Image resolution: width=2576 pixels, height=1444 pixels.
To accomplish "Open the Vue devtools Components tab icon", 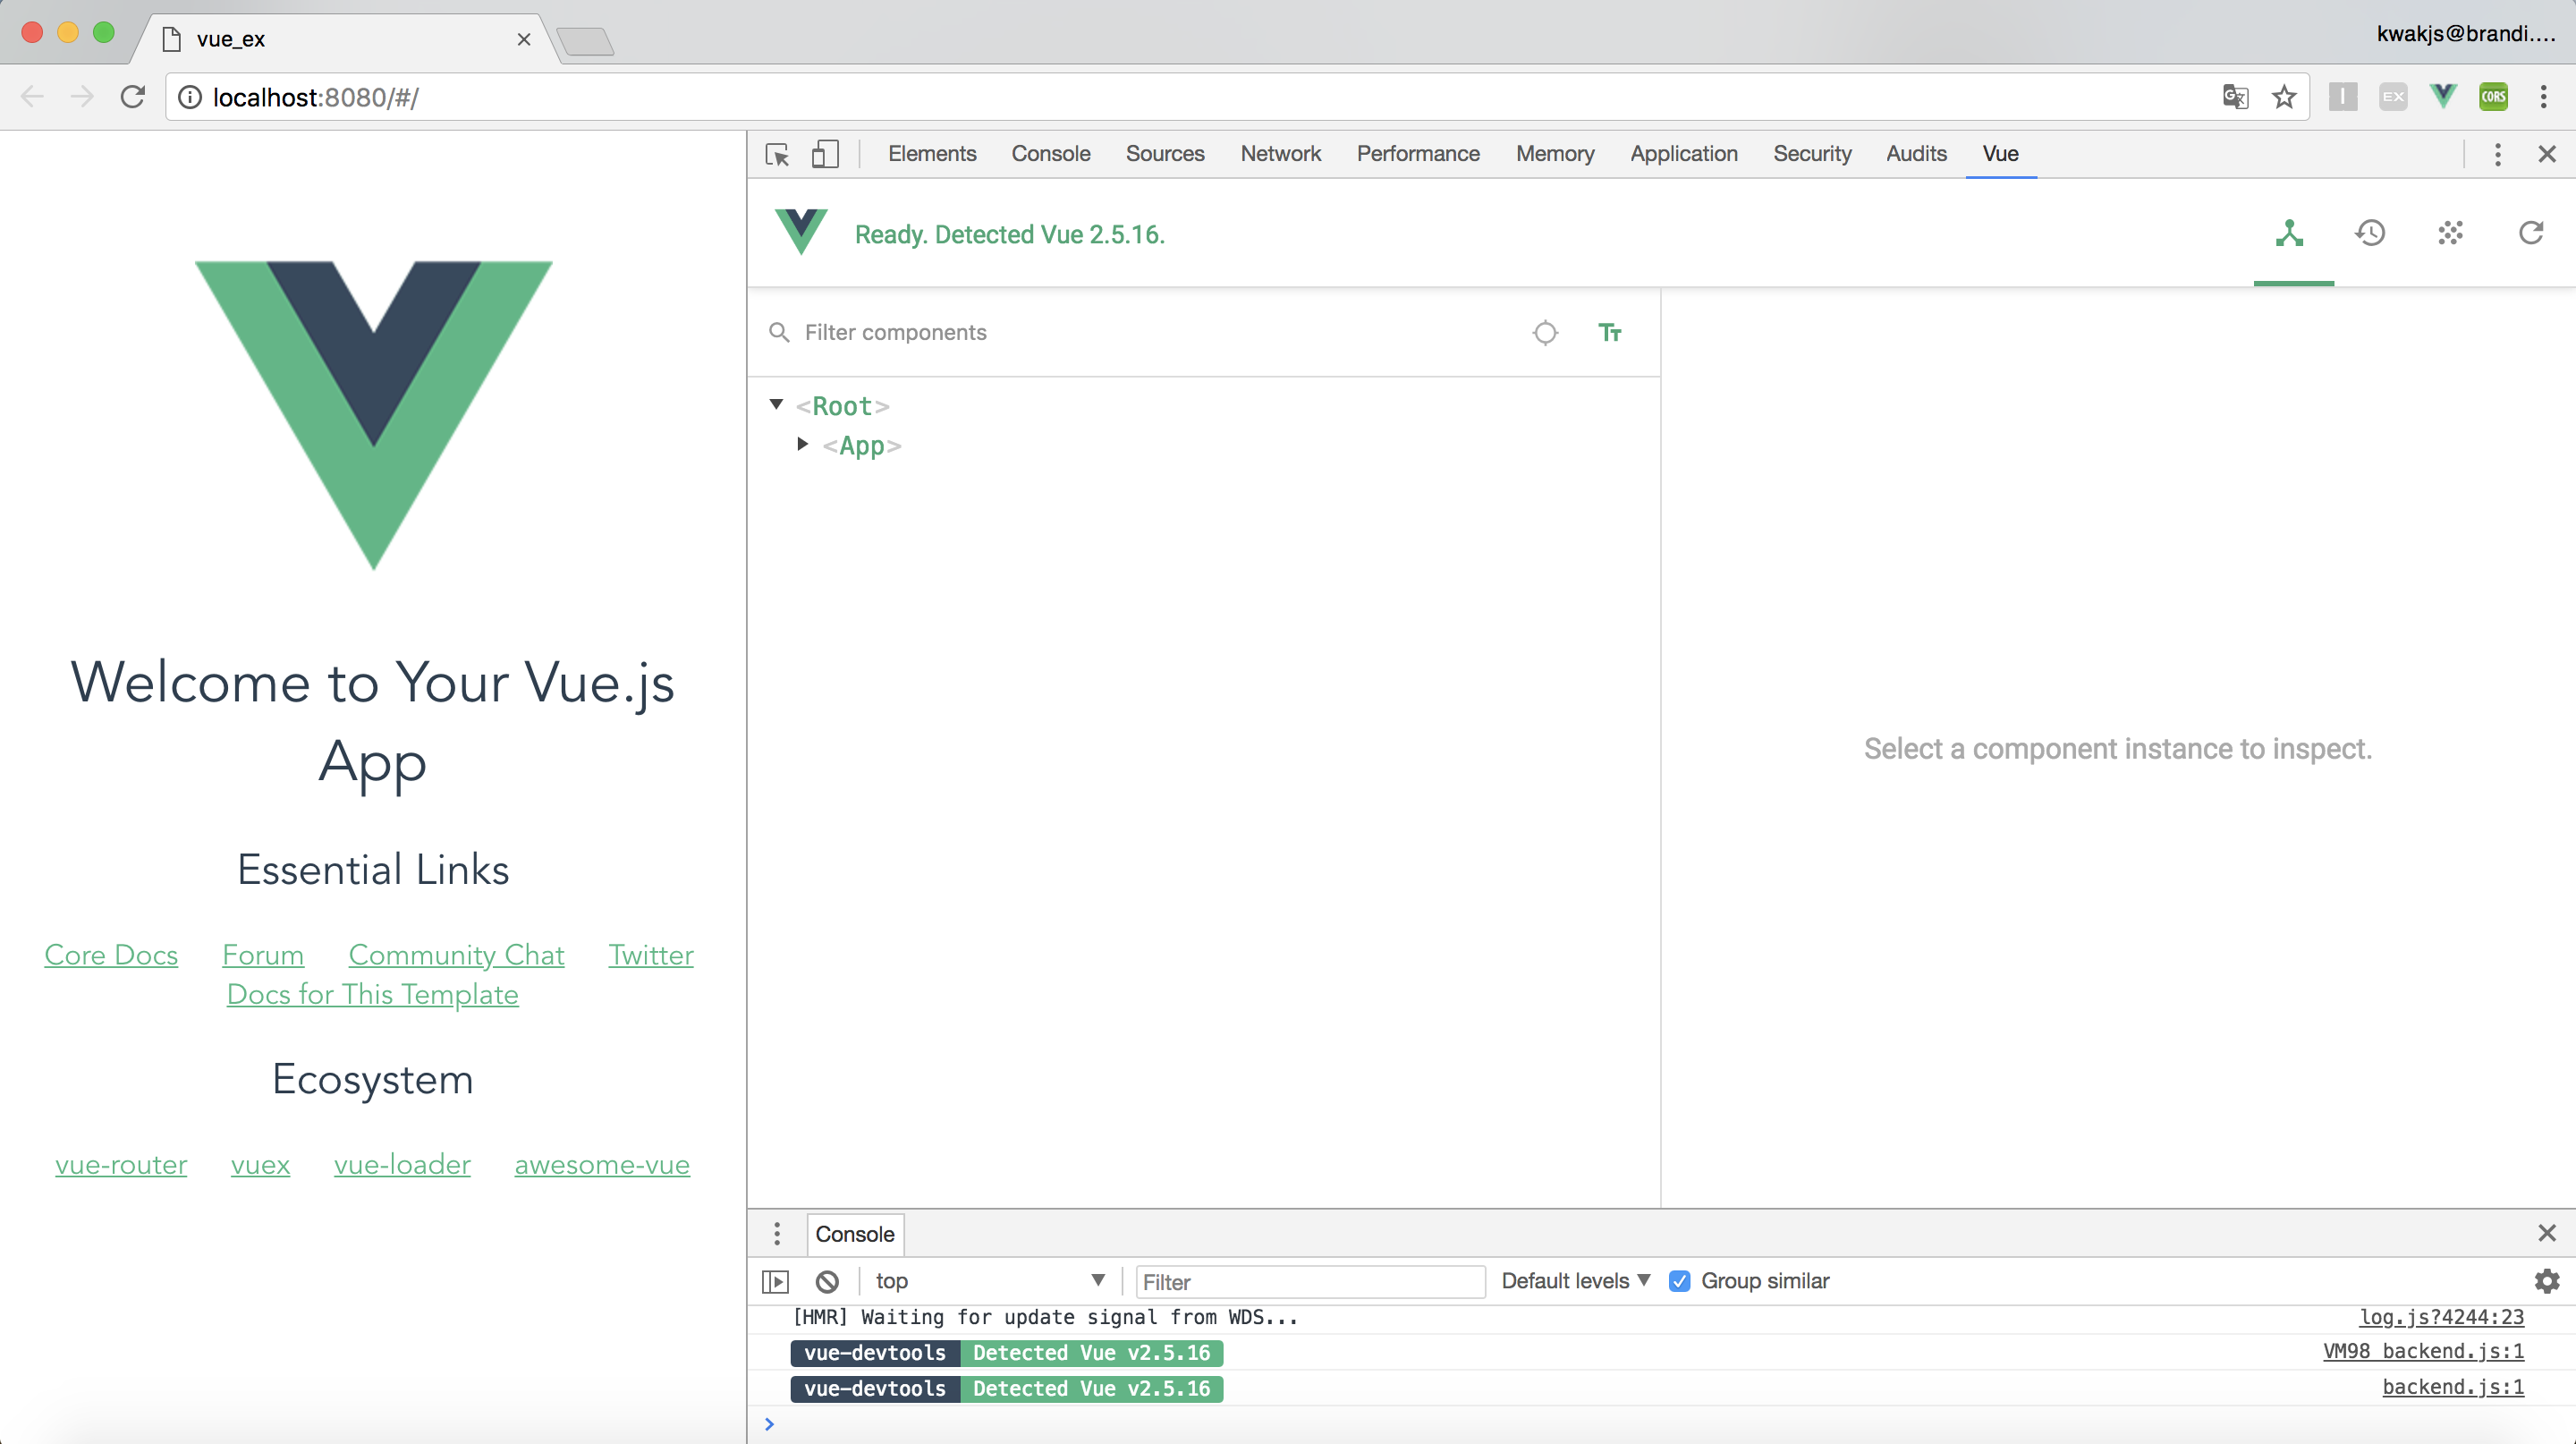I will coord(2289,234).
